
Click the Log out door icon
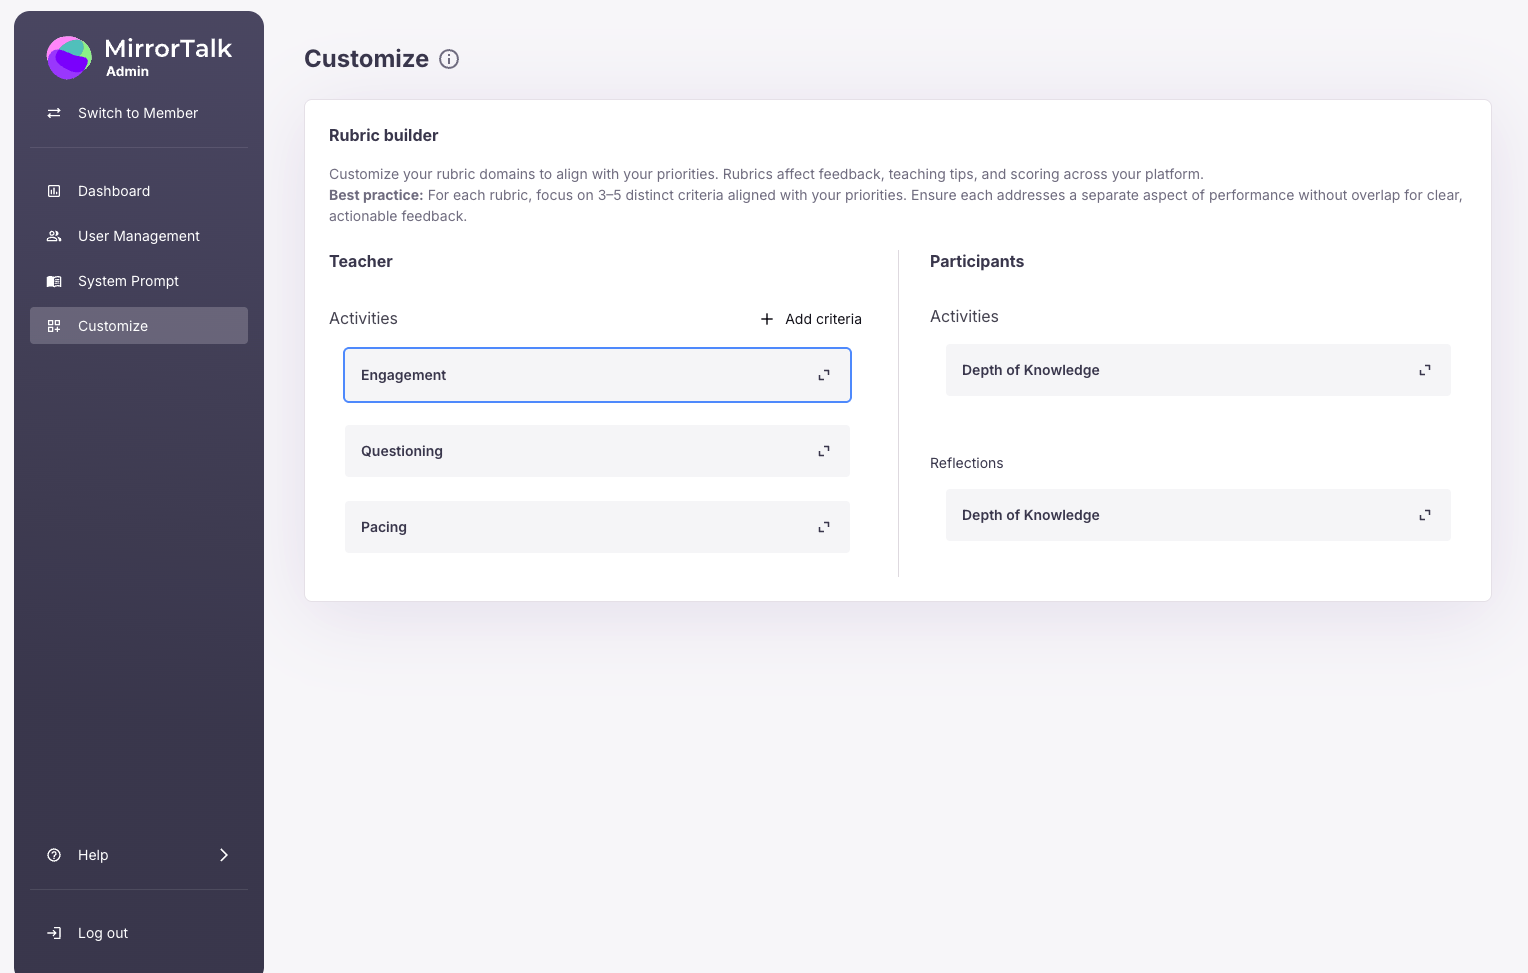(x=54, y=933)
